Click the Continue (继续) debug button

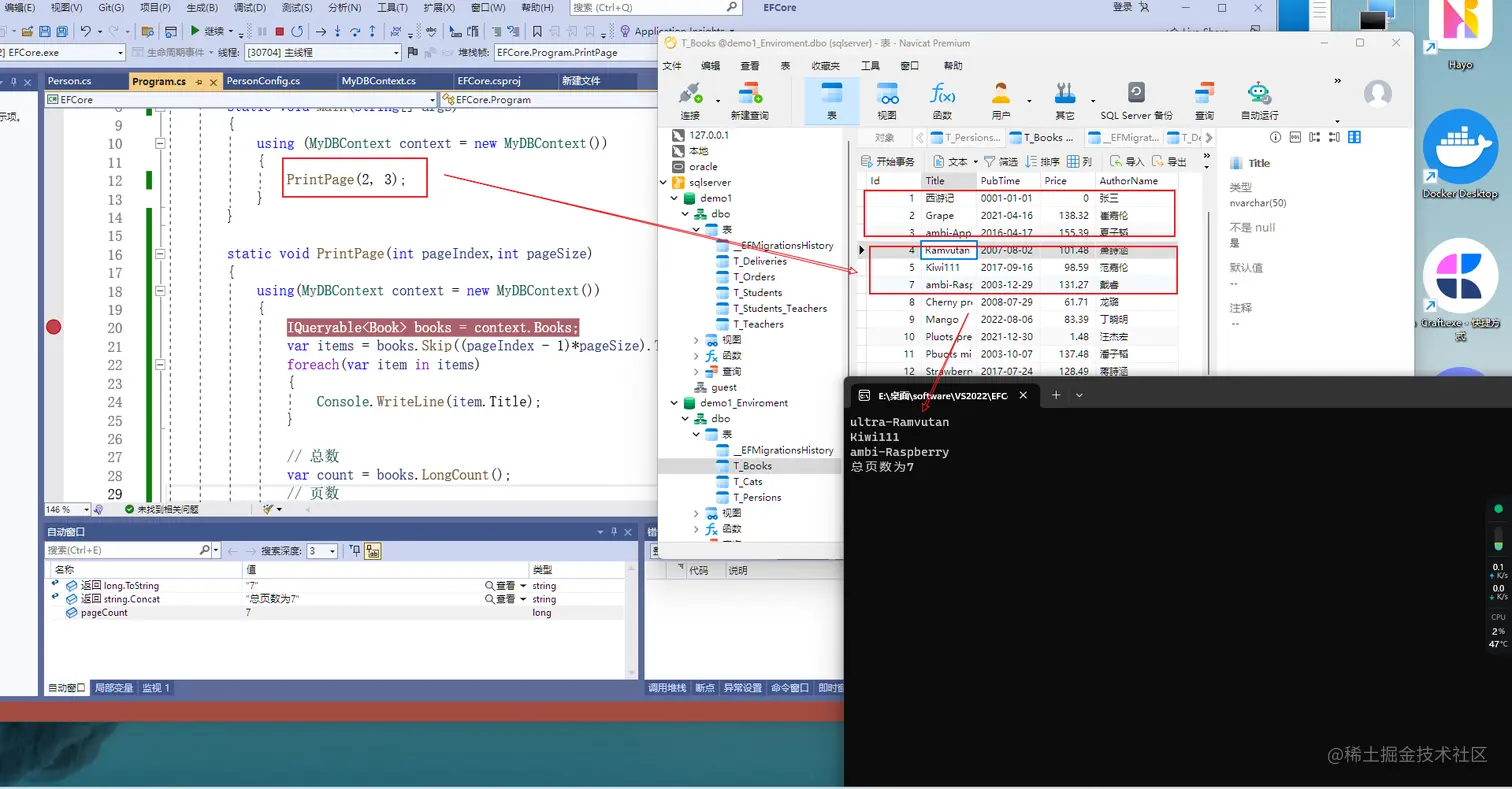[209, 32]
